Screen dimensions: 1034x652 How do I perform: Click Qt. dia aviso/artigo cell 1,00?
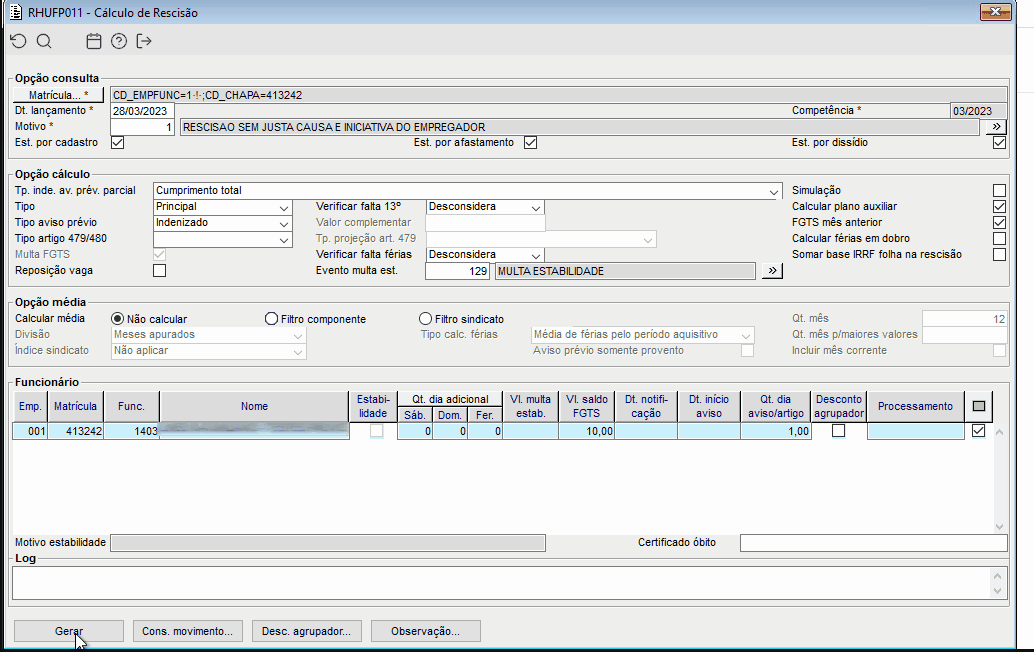point(776,431)
